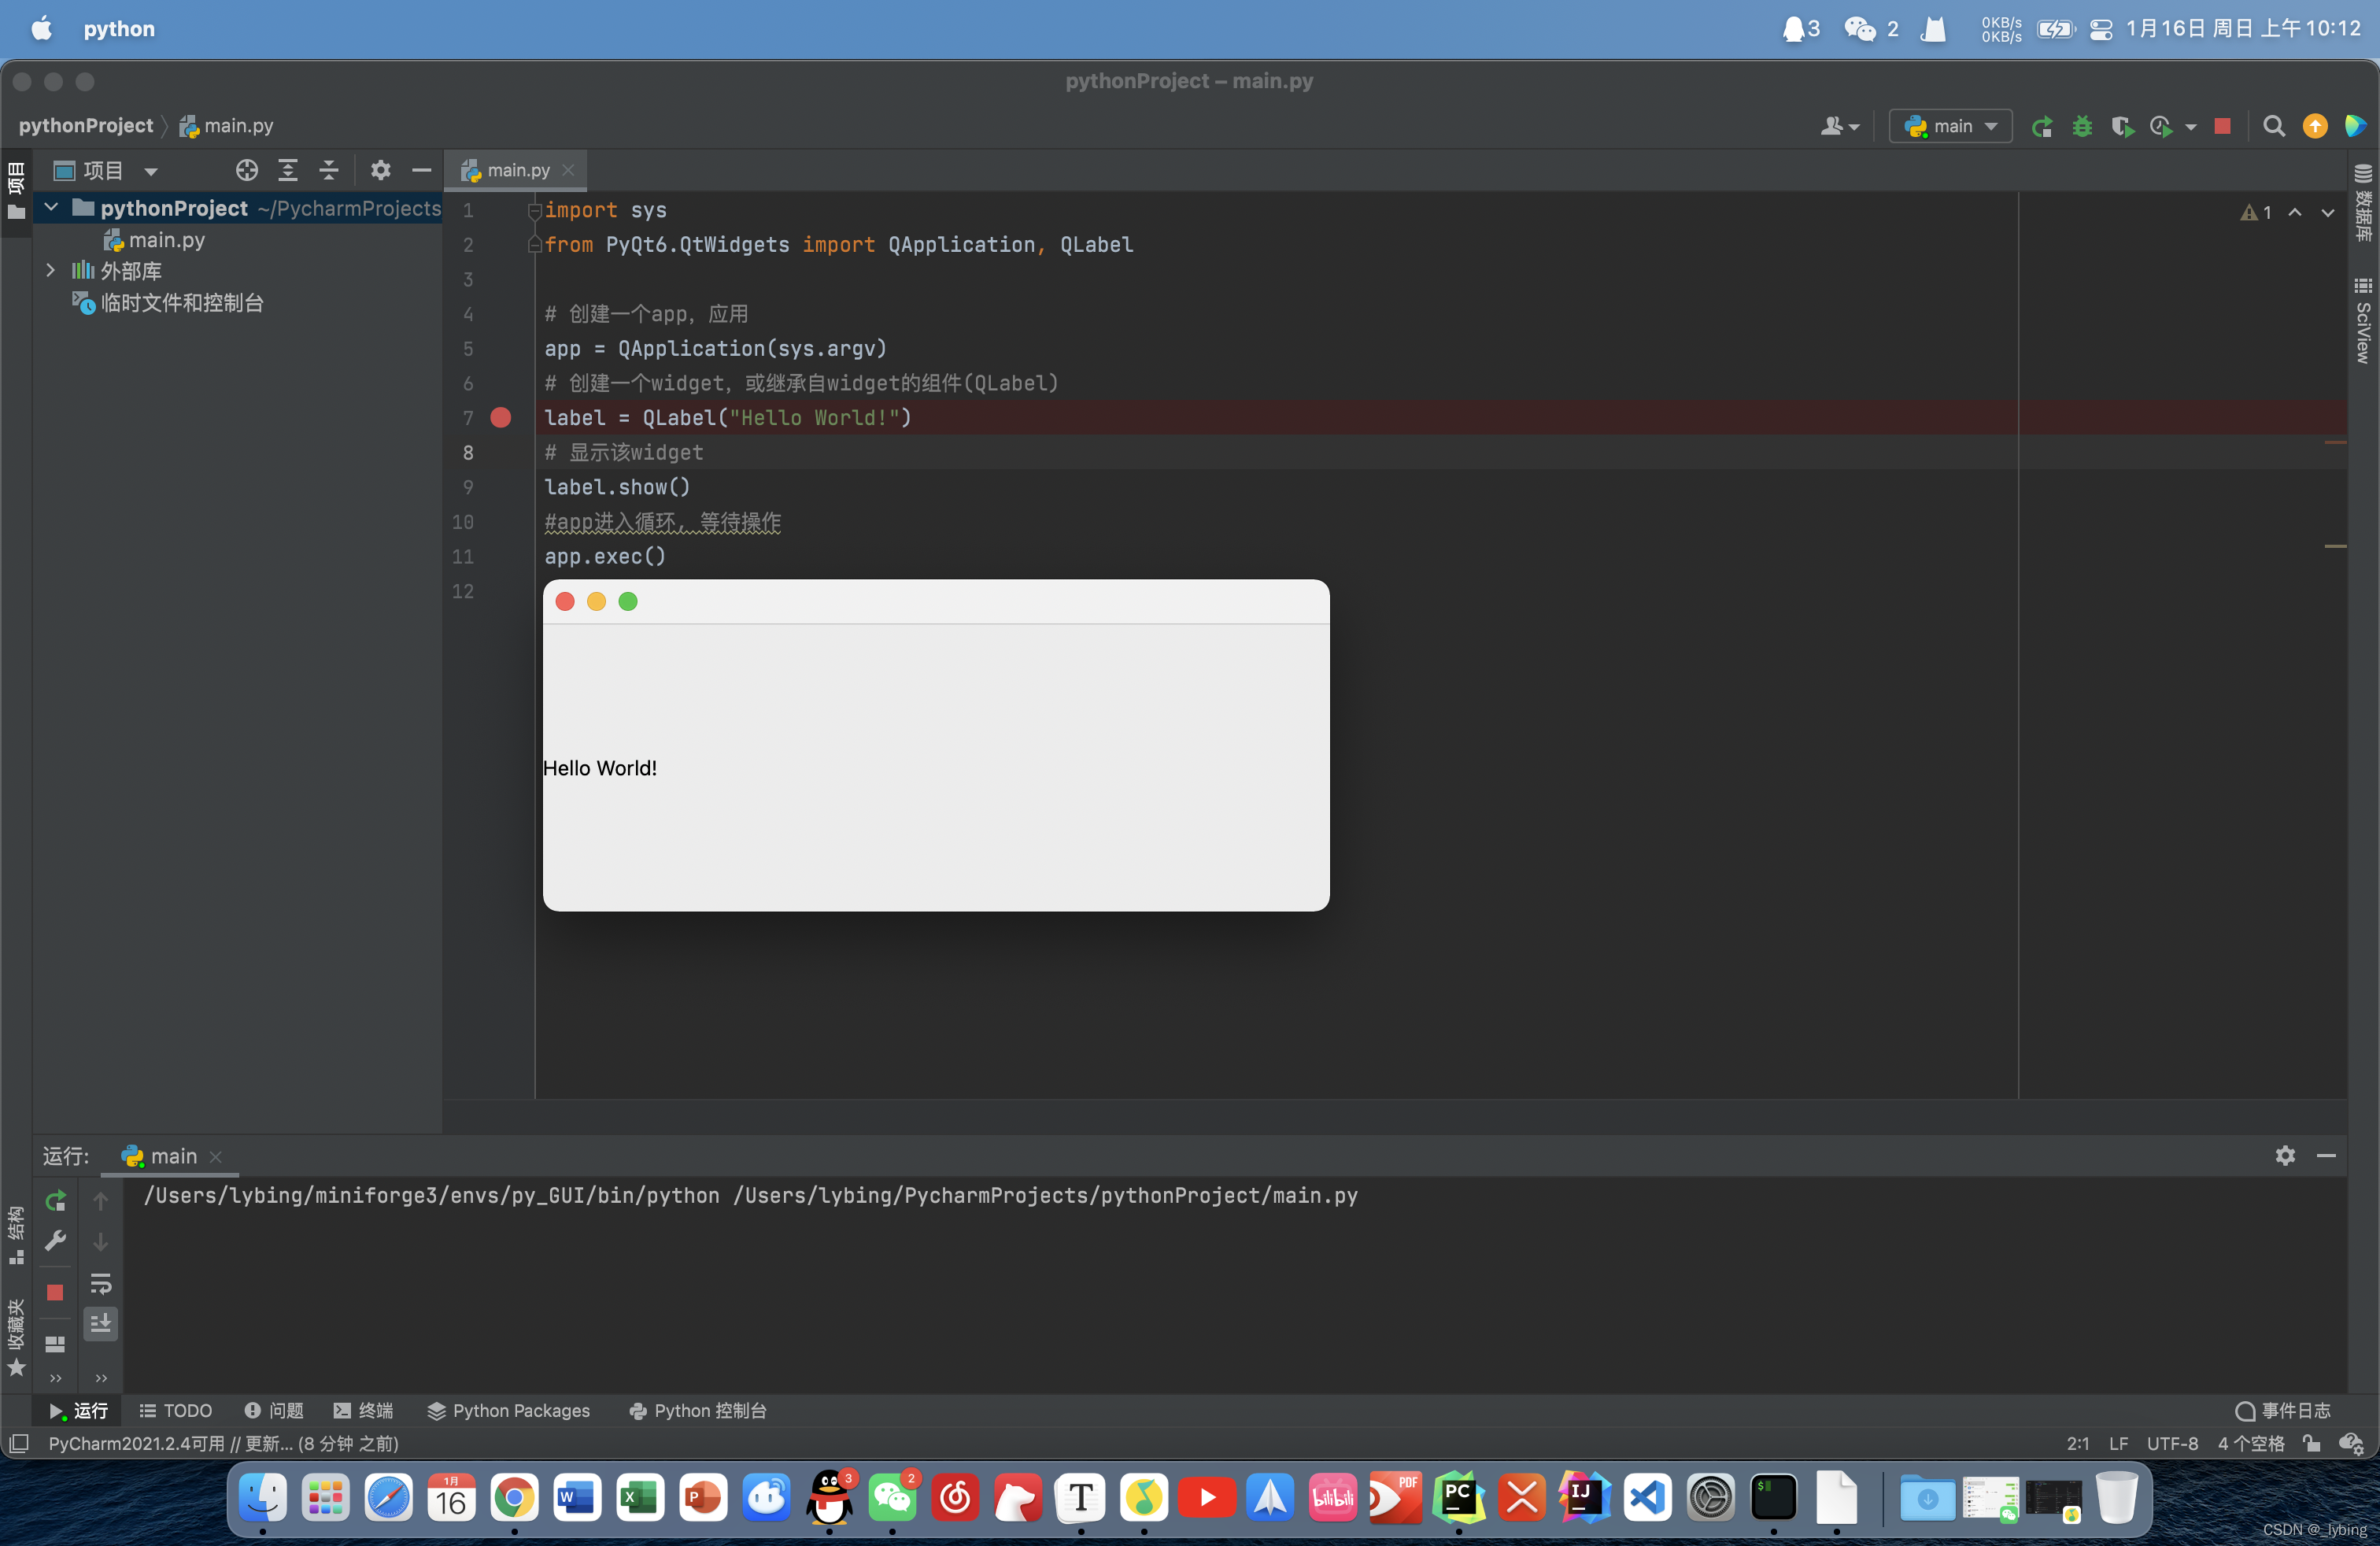Open SciView side tool window
This screenshot has height=1546, width=2380.
(x=2363, y=321)
